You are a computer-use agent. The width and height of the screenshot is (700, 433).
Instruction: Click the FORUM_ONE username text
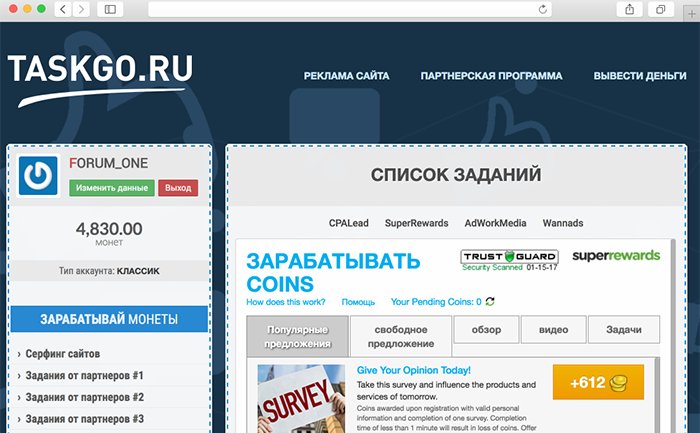click(108, 163)
